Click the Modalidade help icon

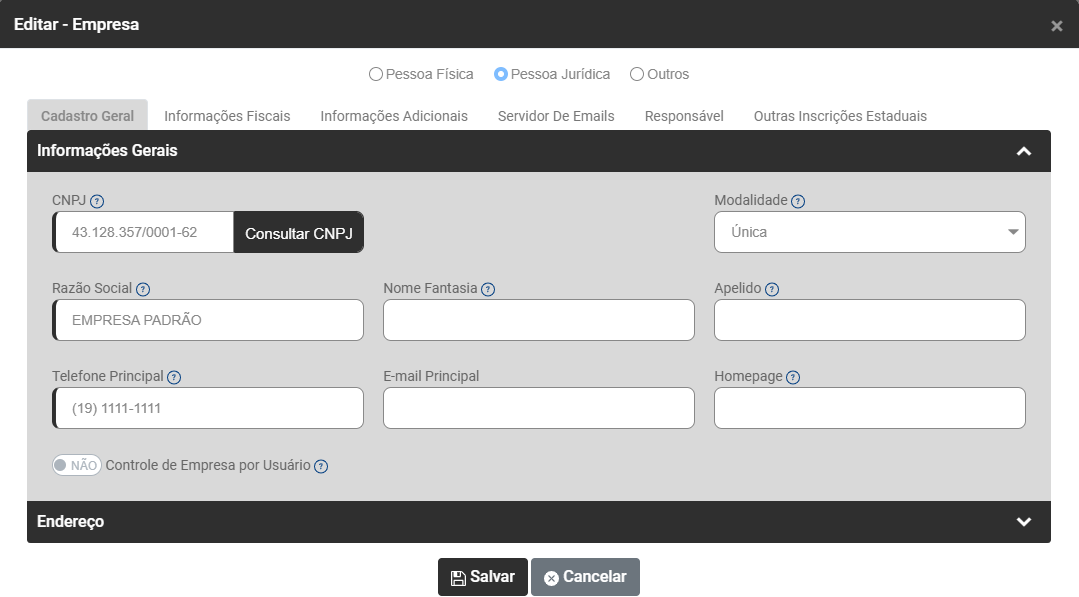(x=798, y=201)
